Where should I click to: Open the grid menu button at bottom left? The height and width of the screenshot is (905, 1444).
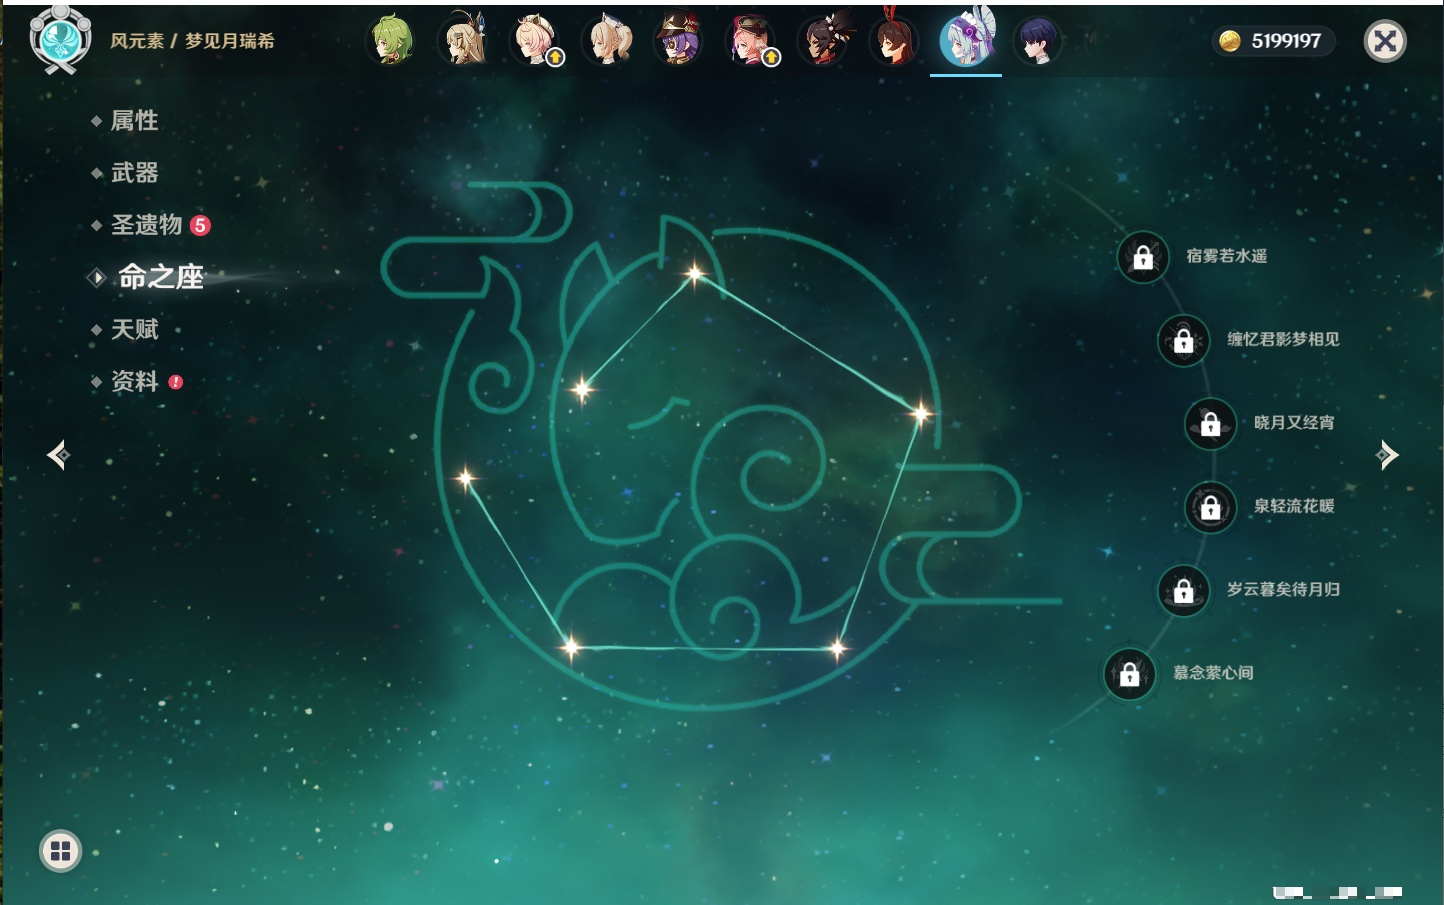click(60, 851)
